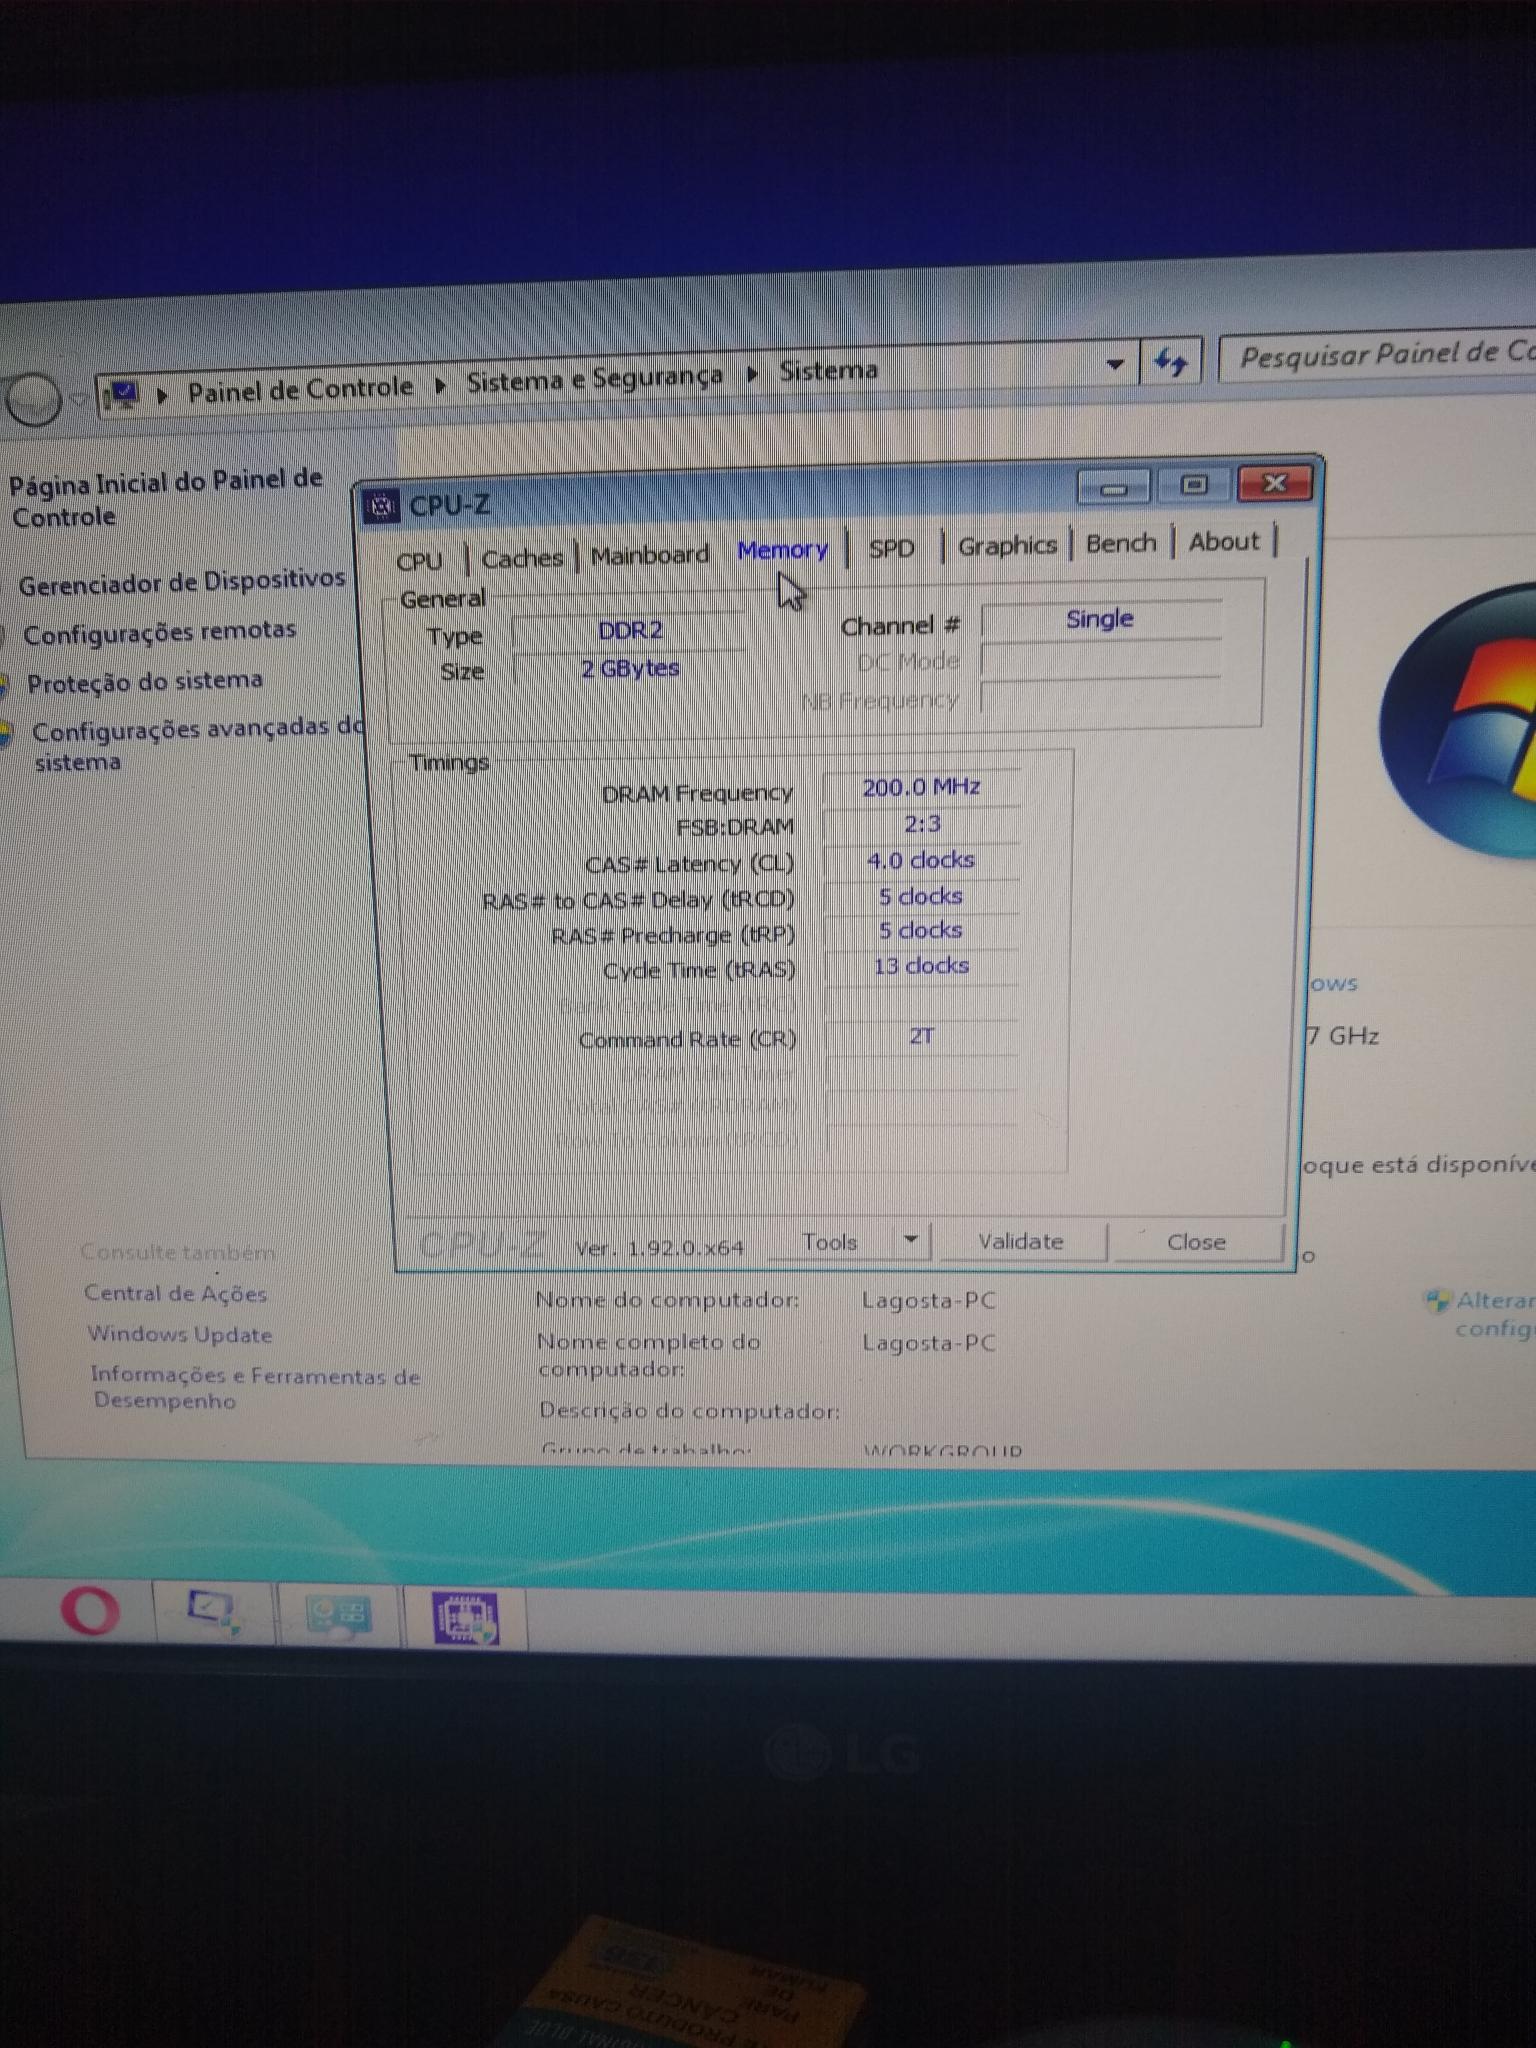1536x2048 pixels.
Task: Go to Página Inicial do Painel de Controle
Action: coord(166,498)
